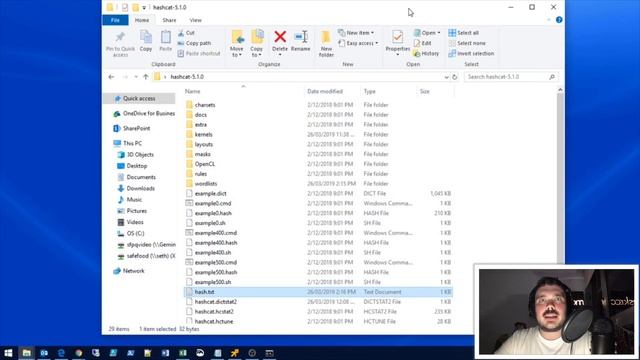Select SharePoint in the sidebar

pyautogui.click(x=132, y=128)
